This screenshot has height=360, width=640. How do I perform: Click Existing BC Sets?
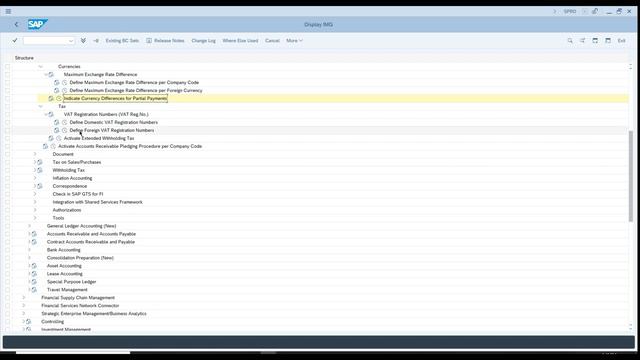click(122, 40)
